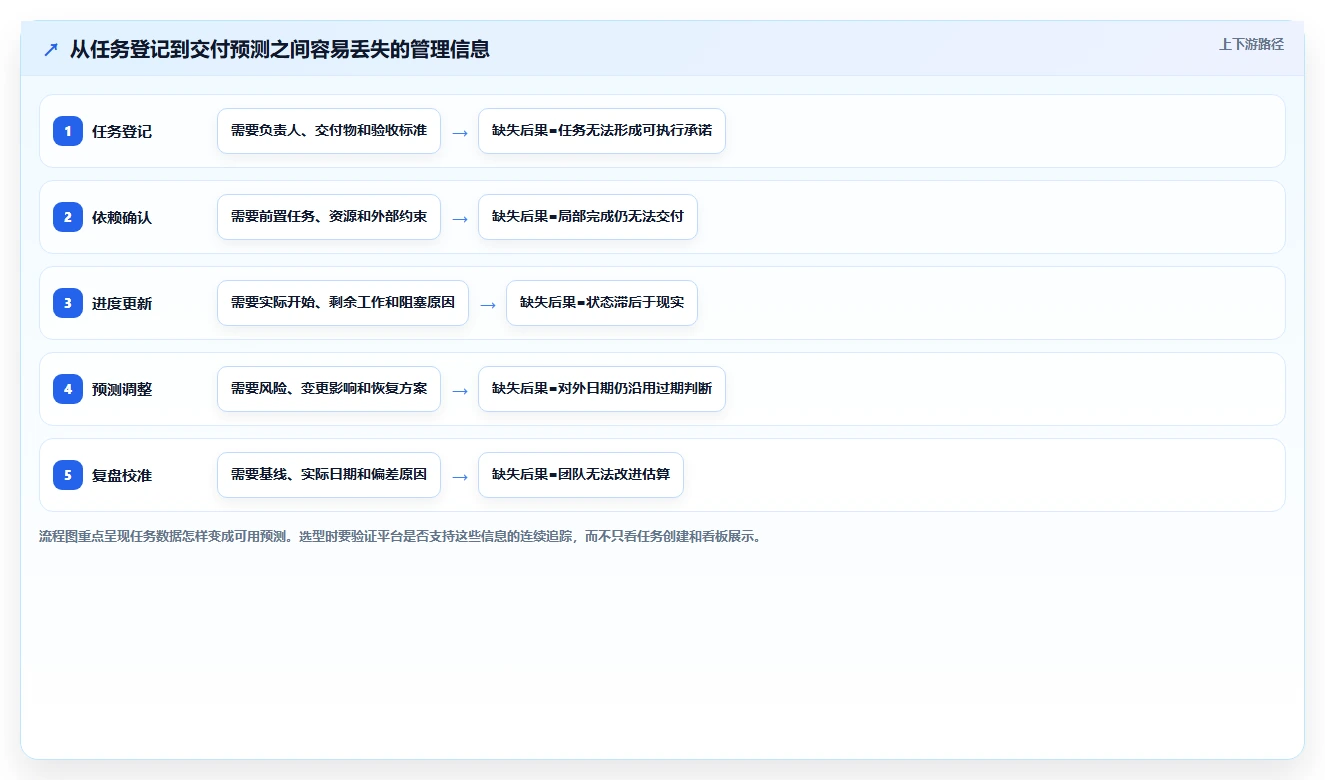Screen dimensions: 1325x780
Task: Select the box 需要前置任务、资源和外部约束
Action: pos(329,217)
